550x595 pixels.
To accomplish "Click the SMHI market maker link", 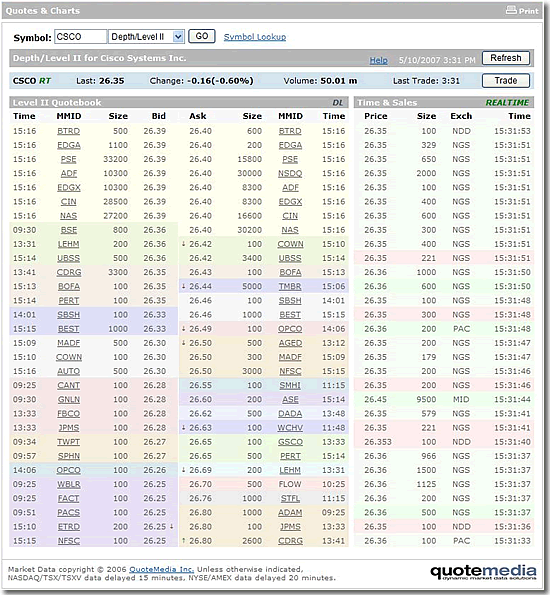I will point(290,385).
